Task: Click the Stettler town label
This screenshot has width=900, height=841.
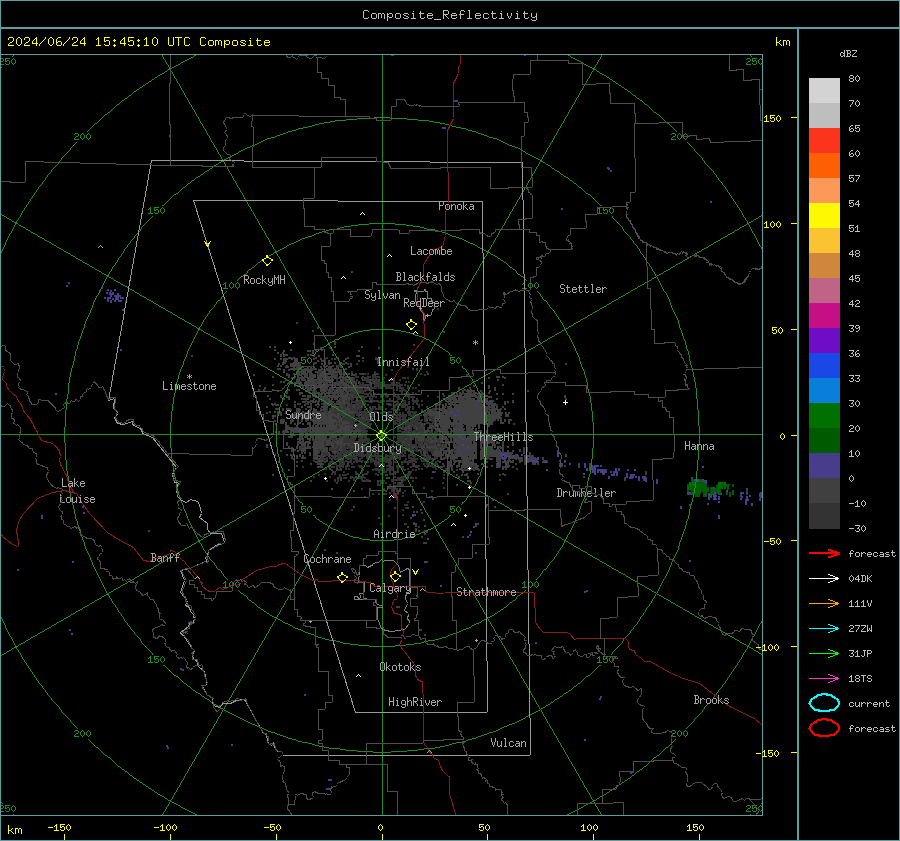Action: pyautogui.click(x=583, y=289)
